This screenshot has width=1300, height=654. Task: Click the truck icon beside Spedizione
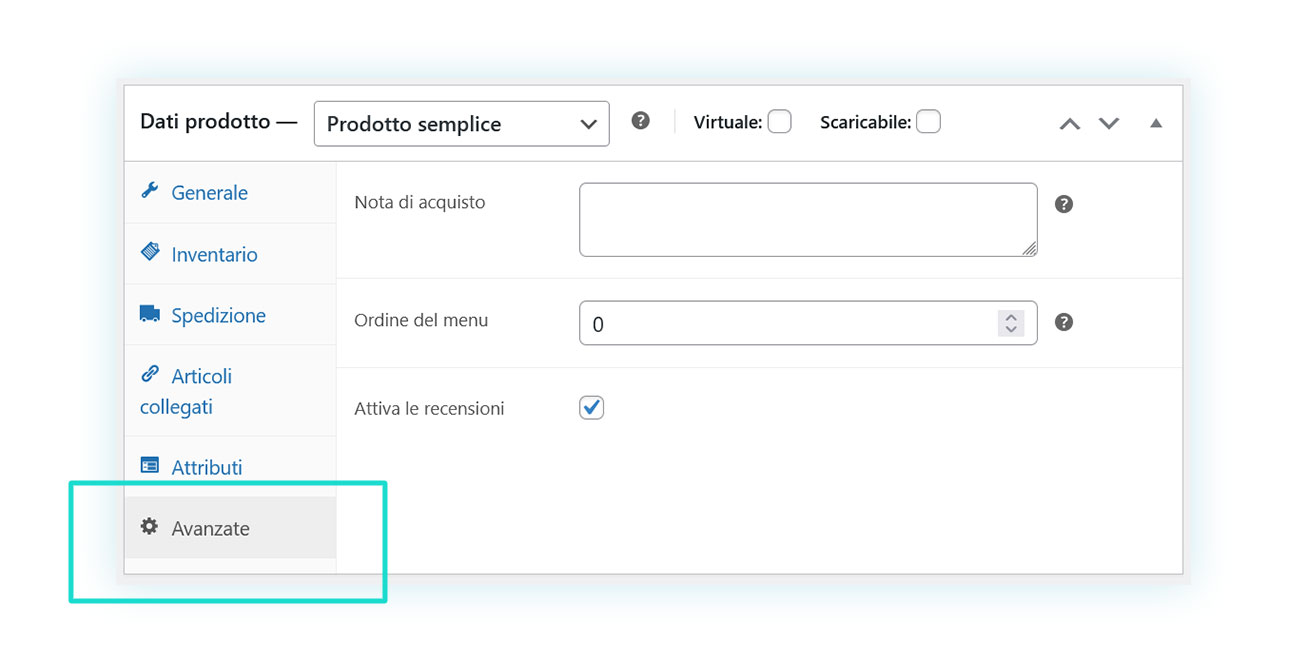pos(150,314)
